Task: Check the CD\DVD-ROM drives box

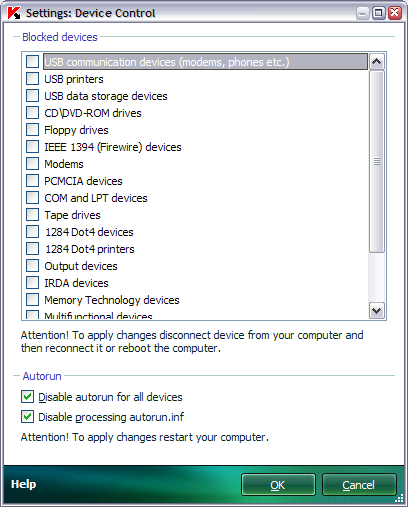Action: (32, 113)
